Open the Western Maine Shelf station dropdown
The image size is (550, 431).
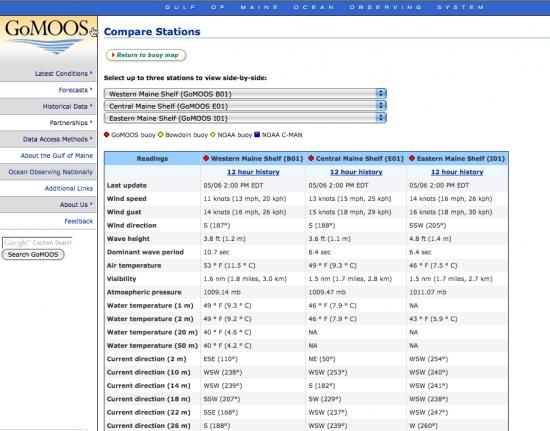point(245,94)
